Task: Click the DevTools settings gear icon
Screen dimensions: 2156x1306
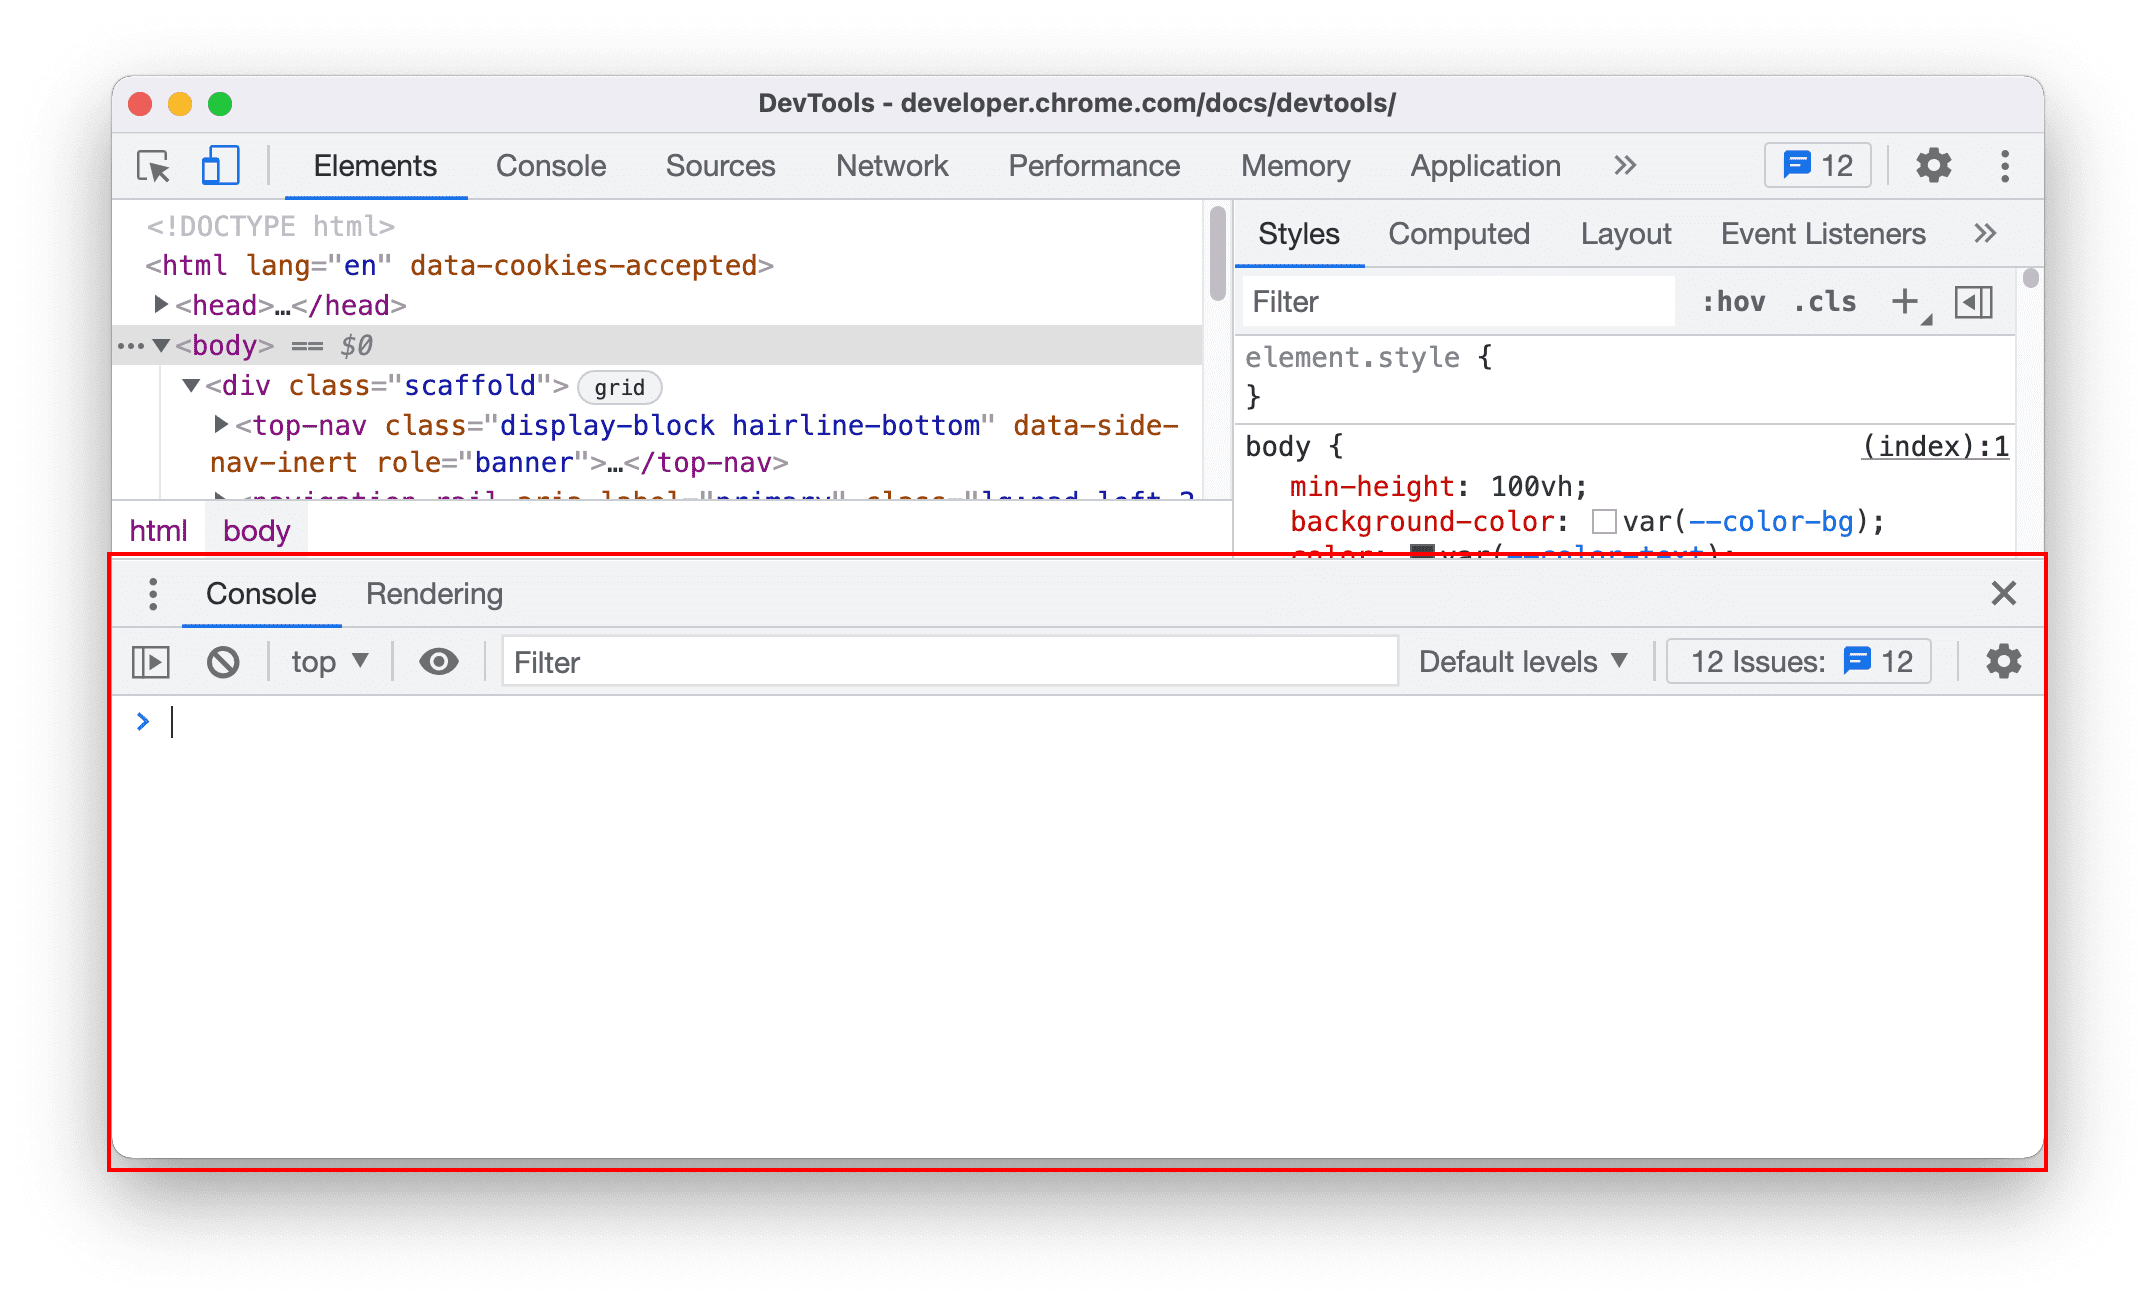Action: click(x=1931, y=166)
